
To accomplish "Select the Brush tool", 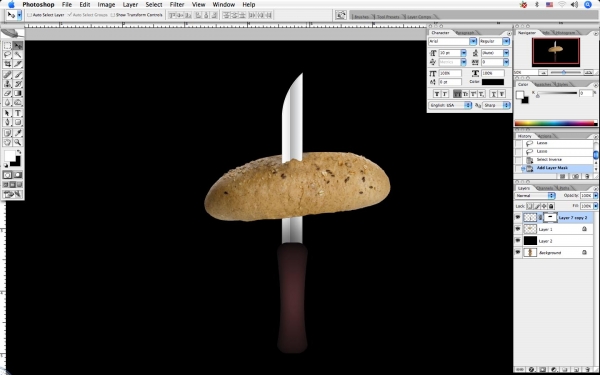I will click(18, 75).
